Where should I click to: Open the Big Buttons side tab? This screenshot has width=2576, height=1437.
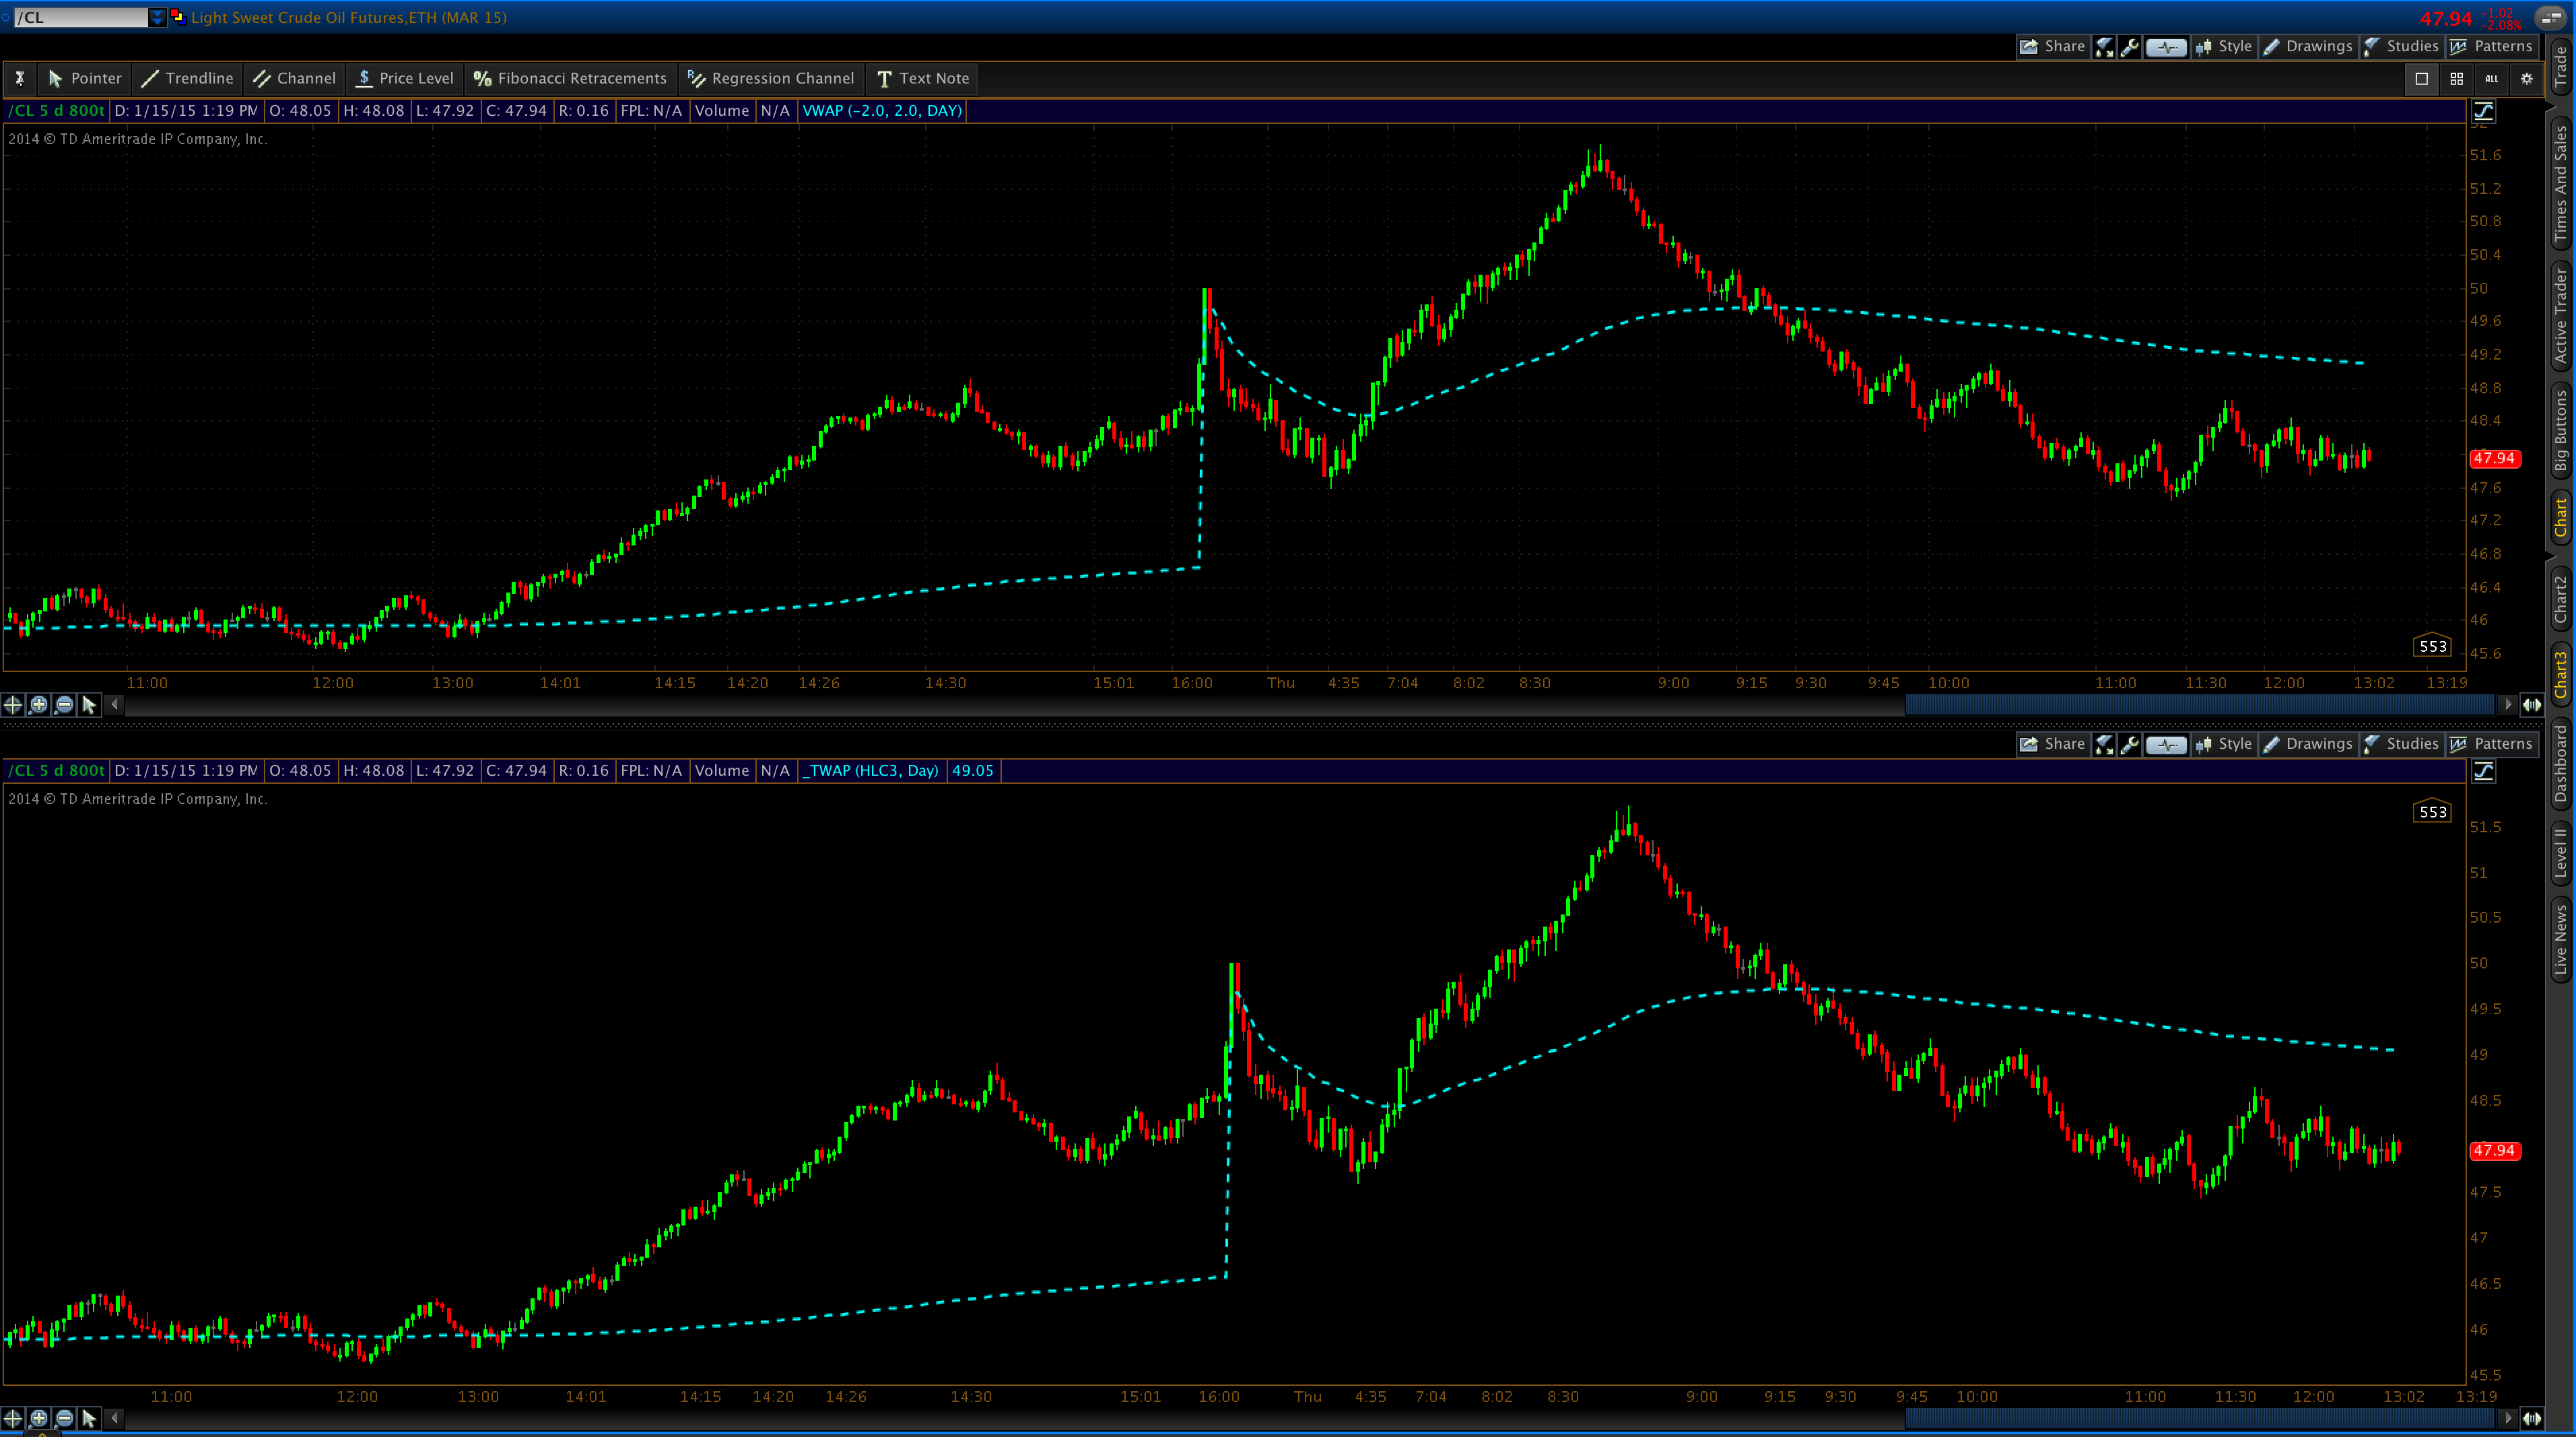click(x=2561, y=431)
